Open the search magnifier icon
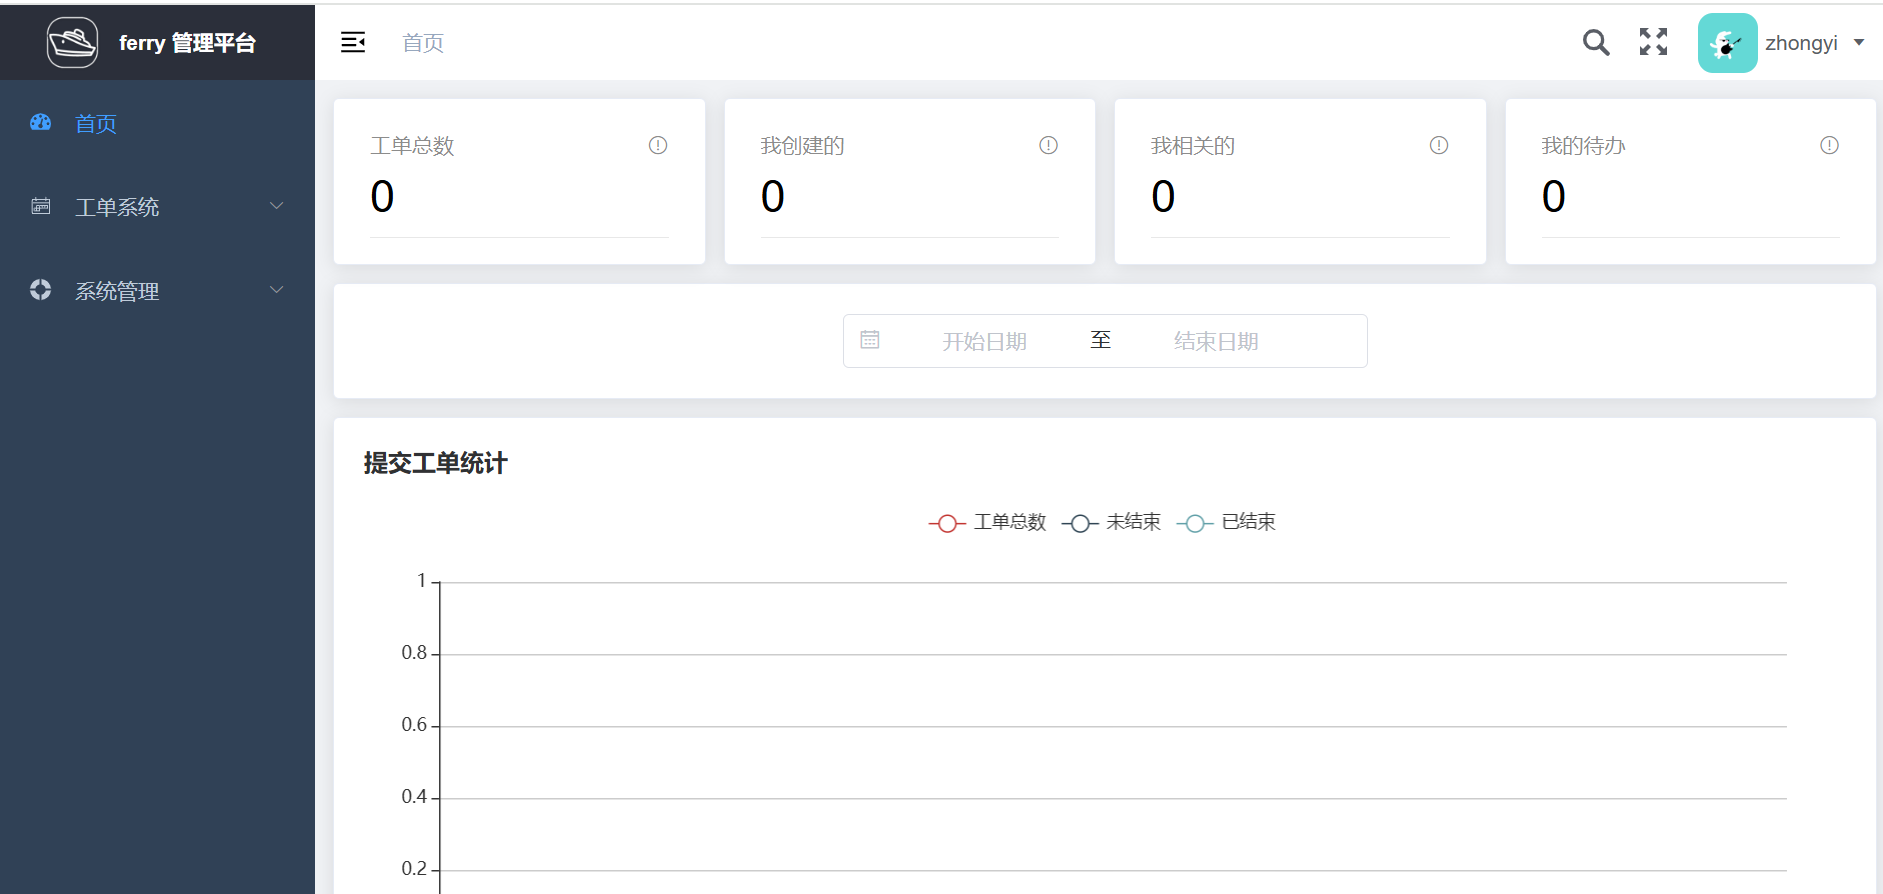 (1595, 42)
